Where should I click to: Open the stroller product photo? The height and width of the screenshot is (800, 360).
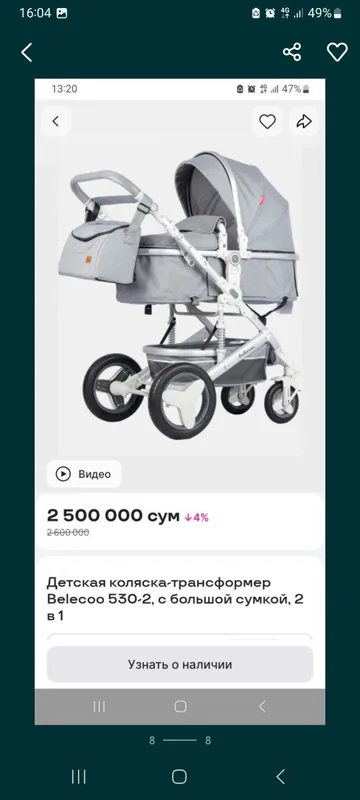[x=180, y=296]
